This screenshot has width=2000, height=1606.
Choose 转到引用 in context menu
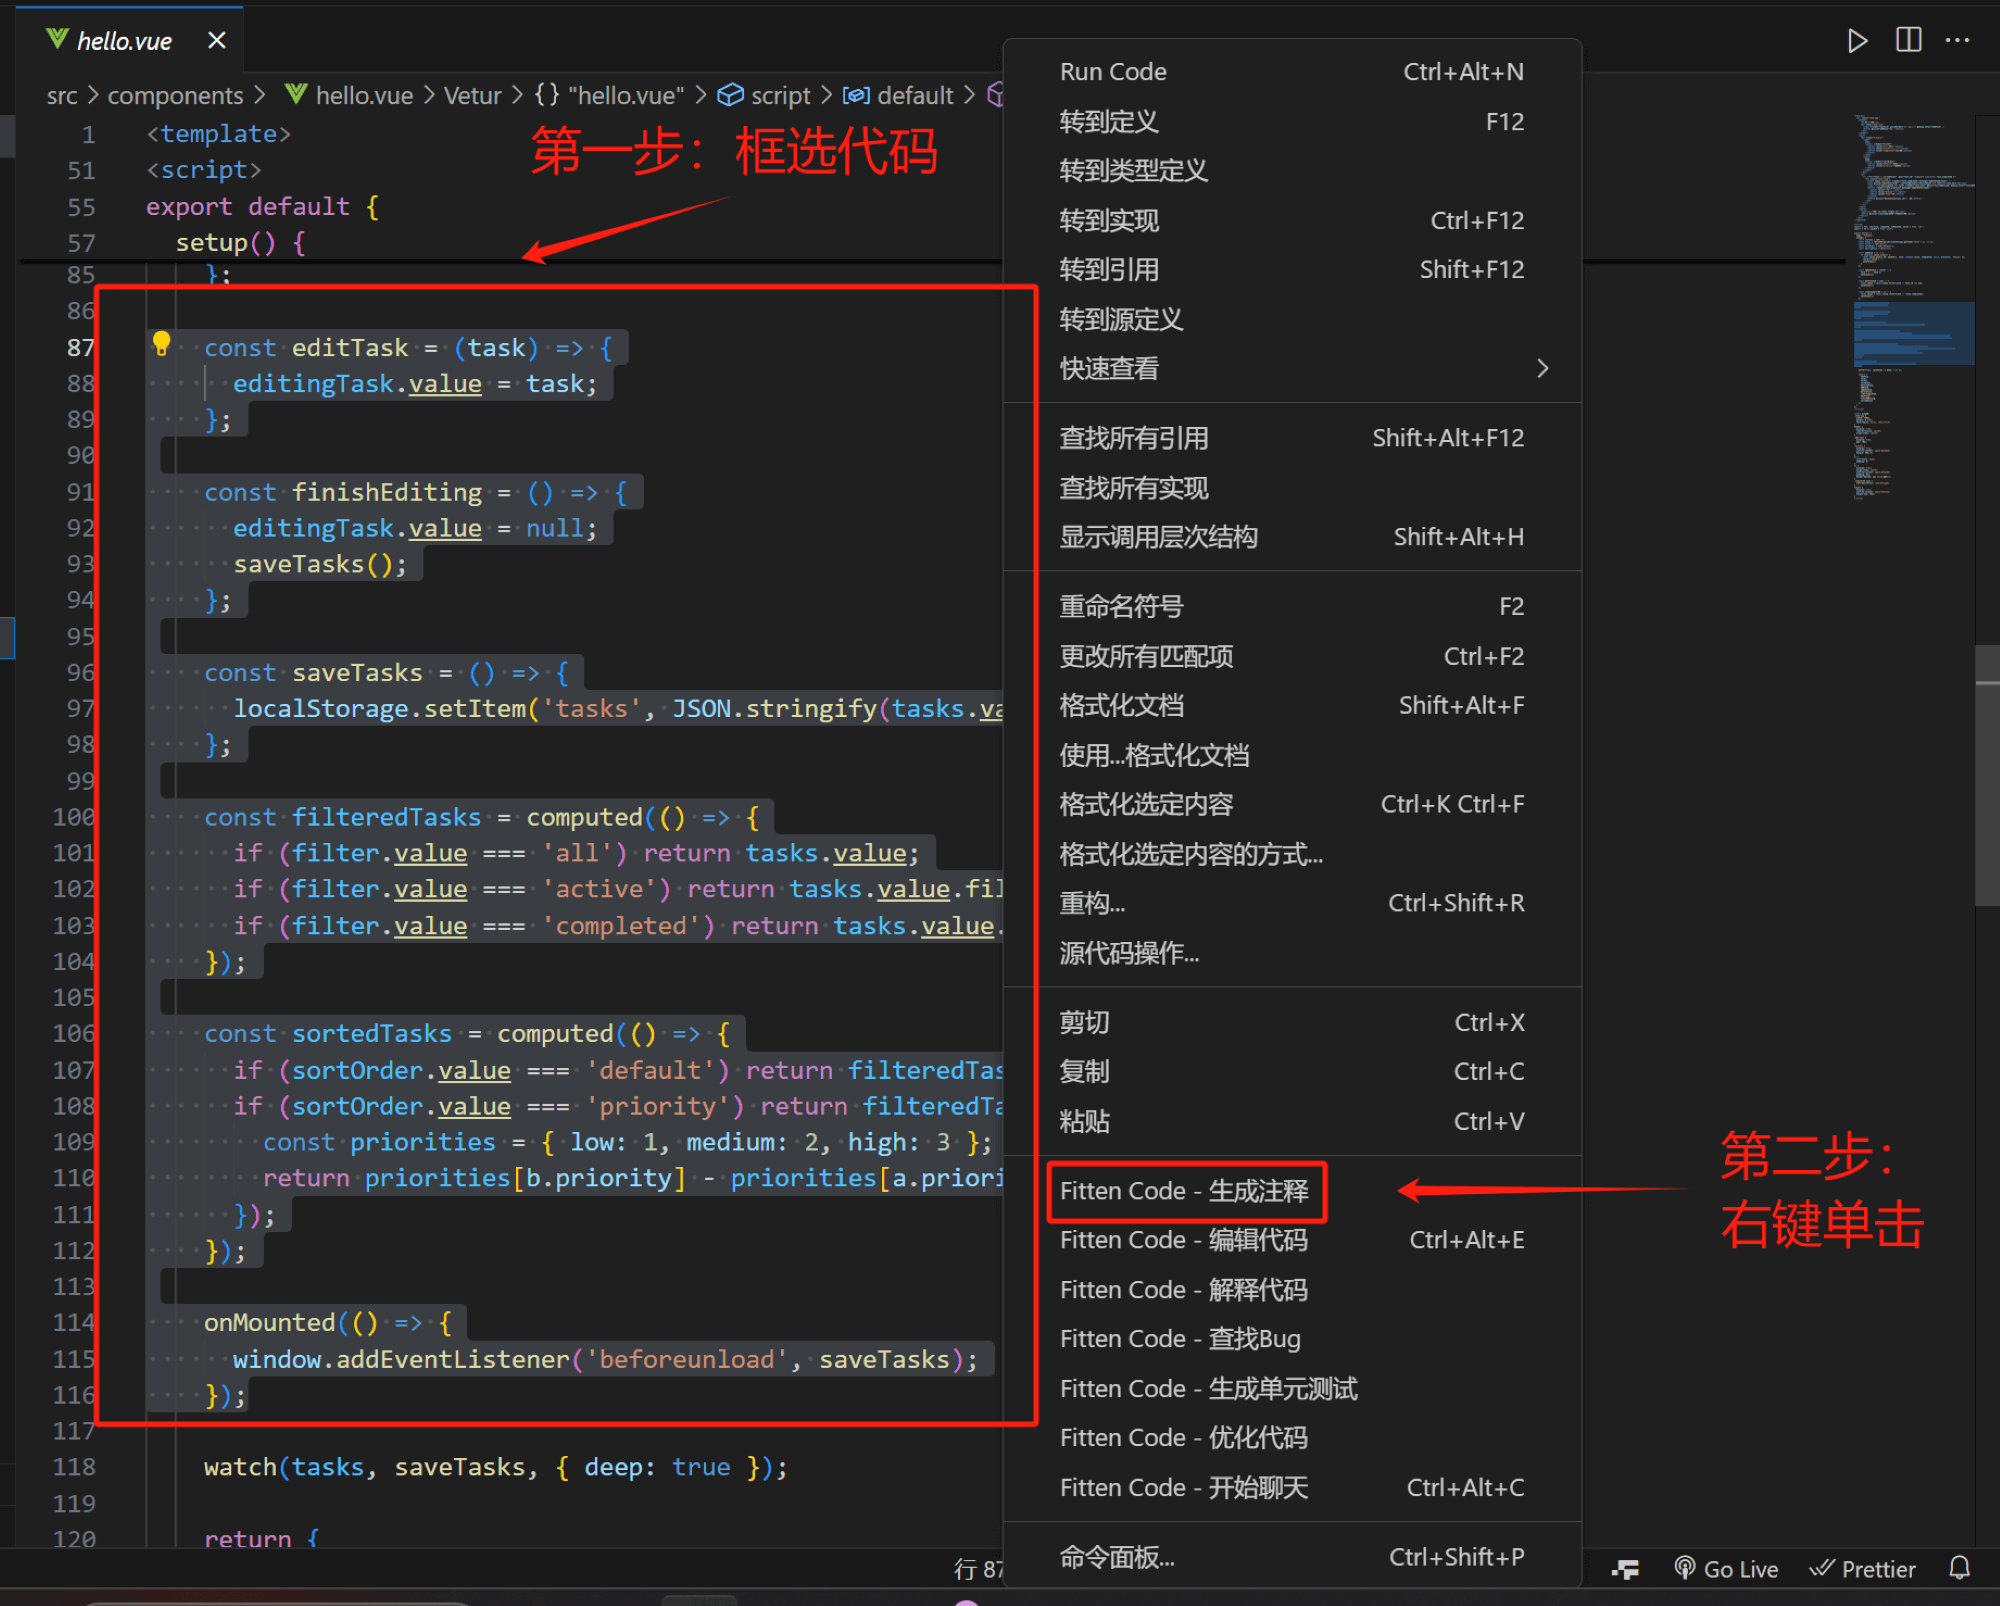tap(1292, 270)
